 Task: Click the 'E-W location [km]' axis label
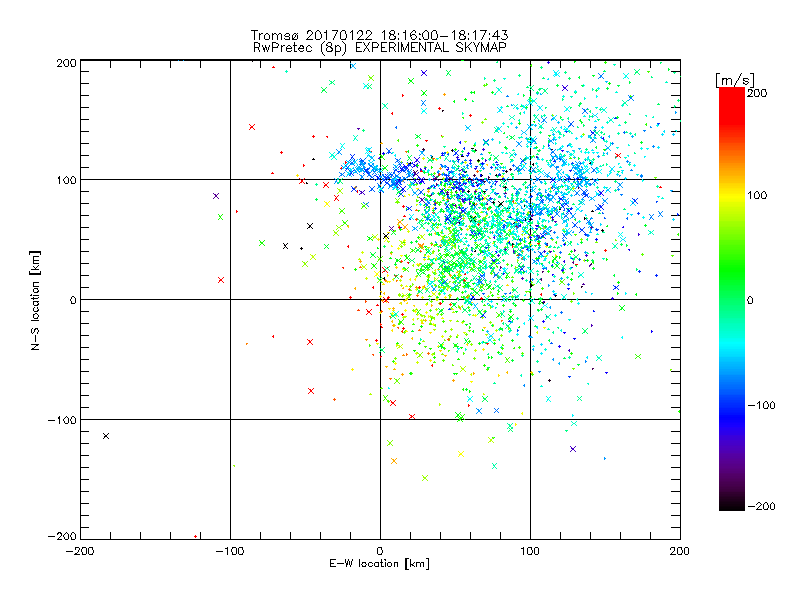[379, 564]
